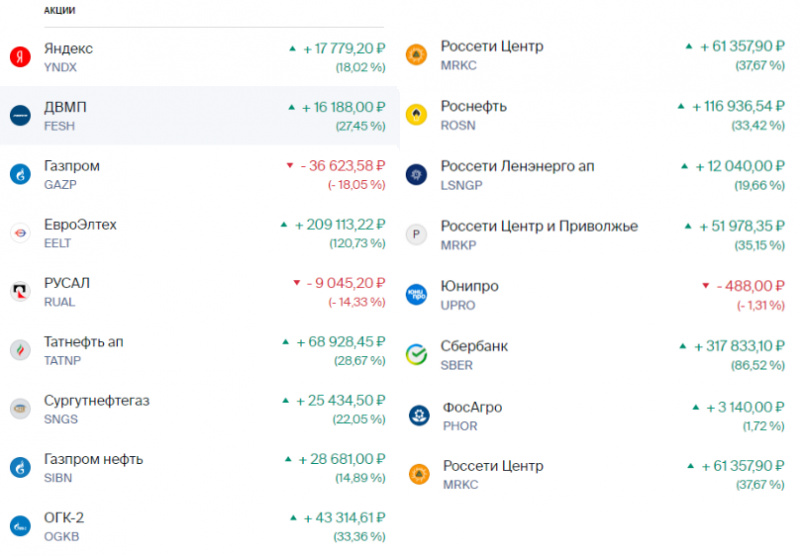
Task: Select the Юнипро logo icon
Action: coord(417,294)
